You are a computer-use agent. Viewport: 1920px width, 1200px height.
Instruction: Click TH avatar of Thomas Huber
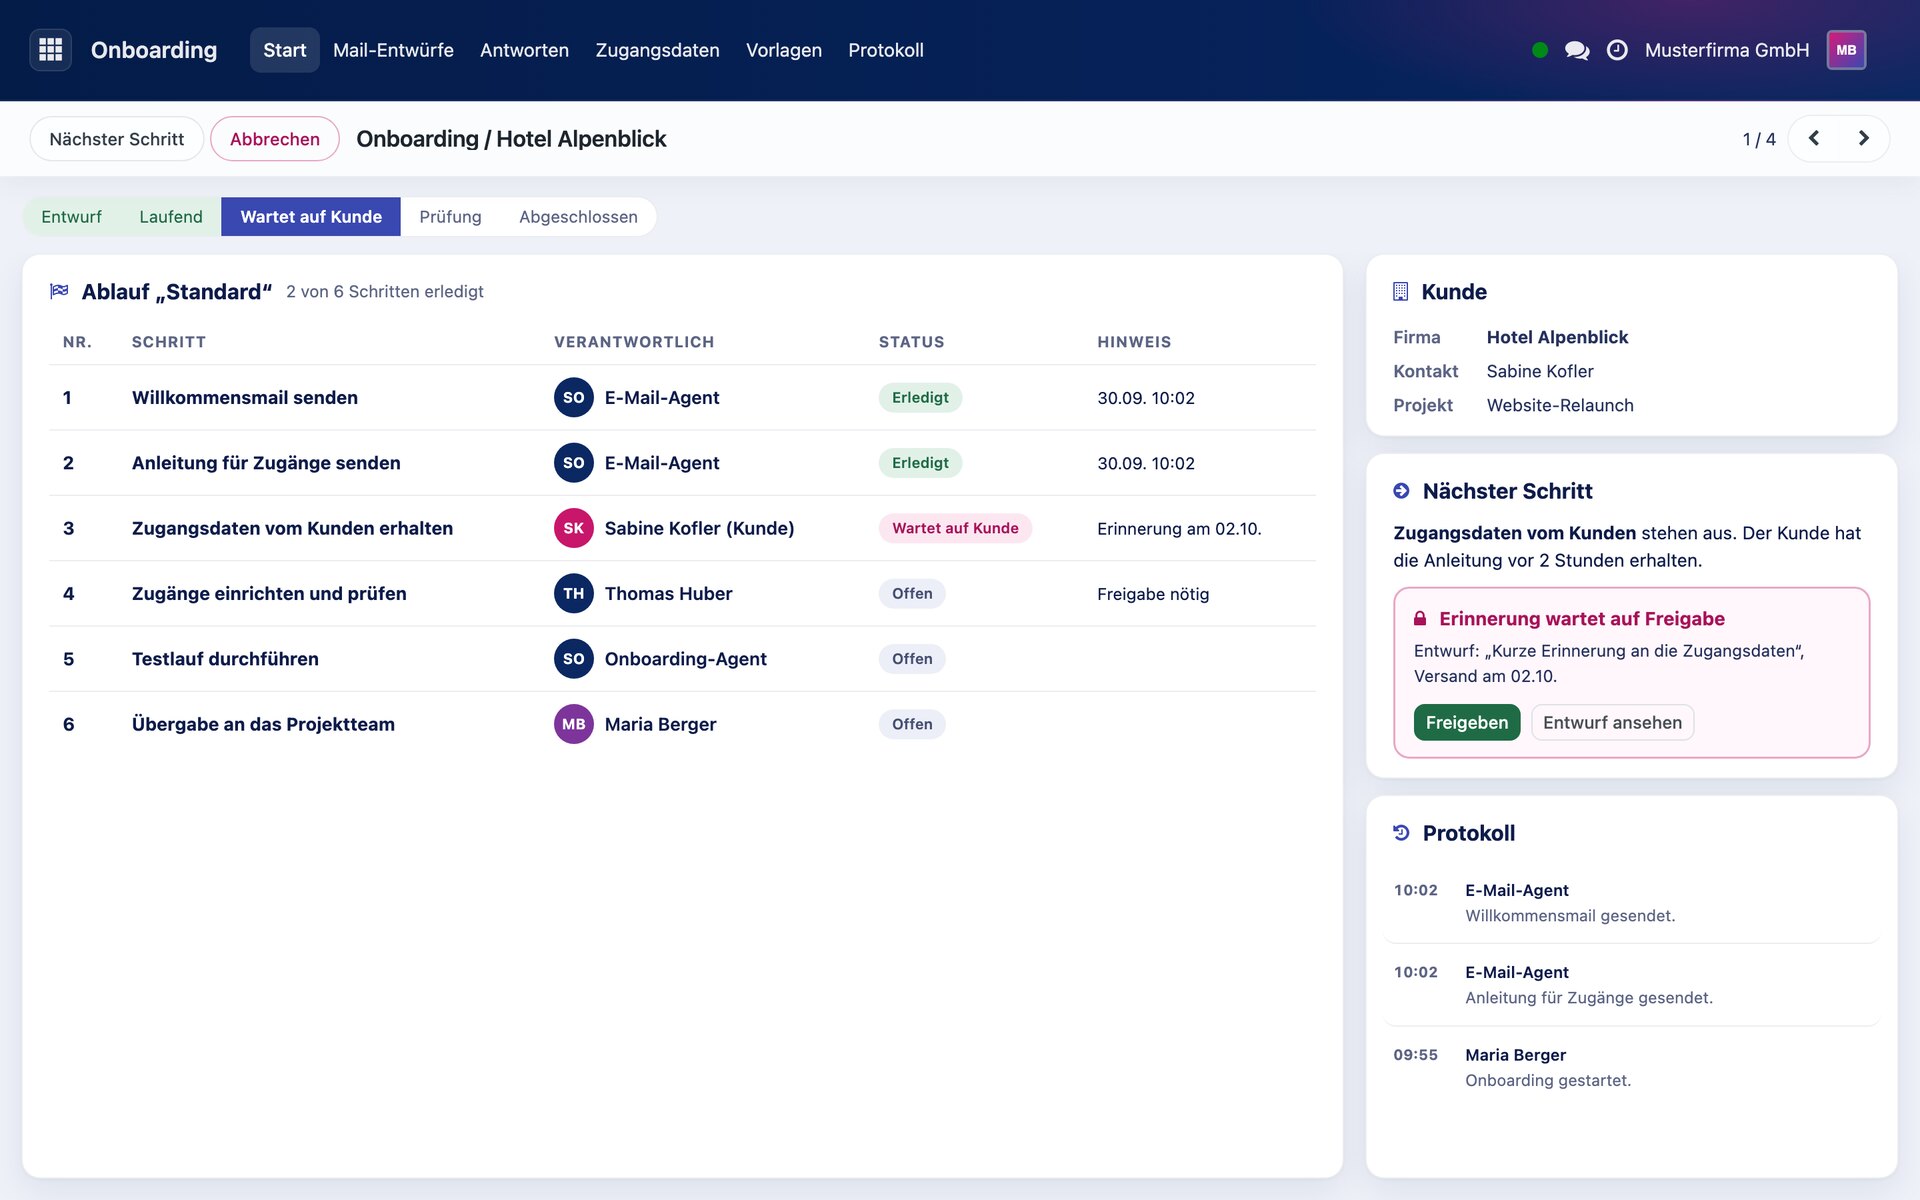(574, 594)
